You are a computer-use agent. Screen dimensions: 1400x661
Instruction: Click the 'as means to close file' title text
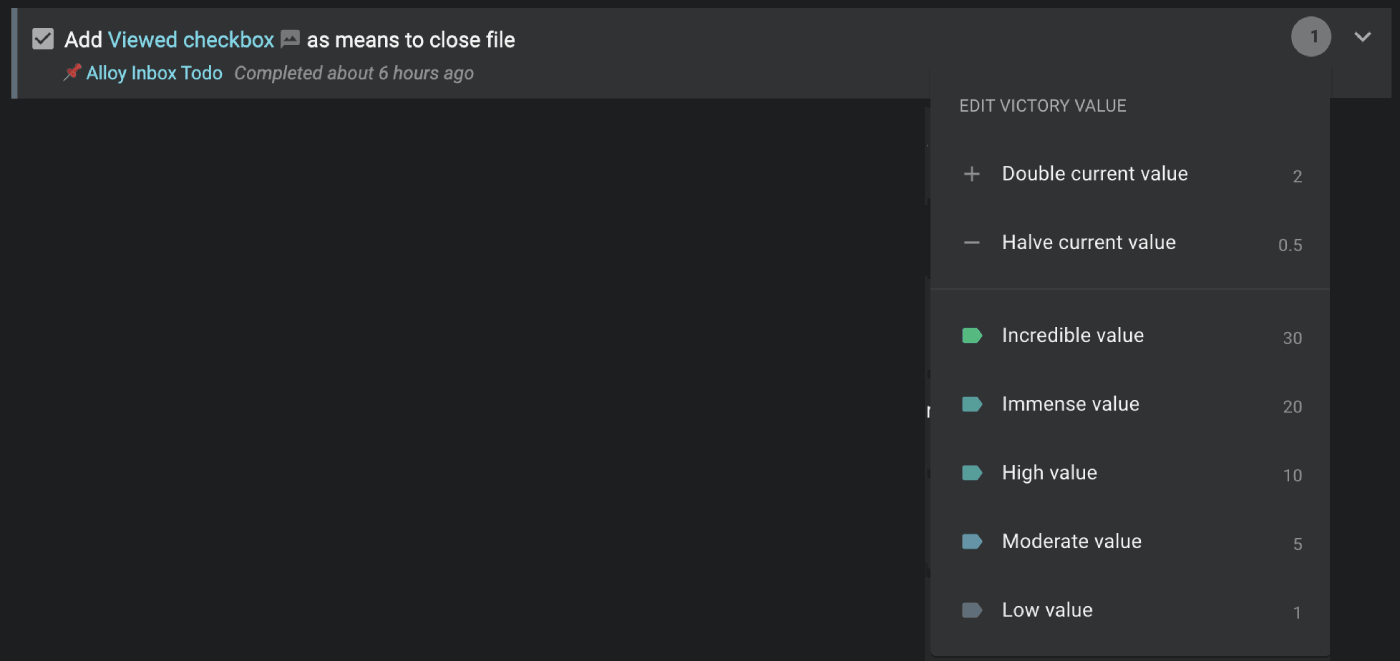pyautogui.click(x=410, y=40)
